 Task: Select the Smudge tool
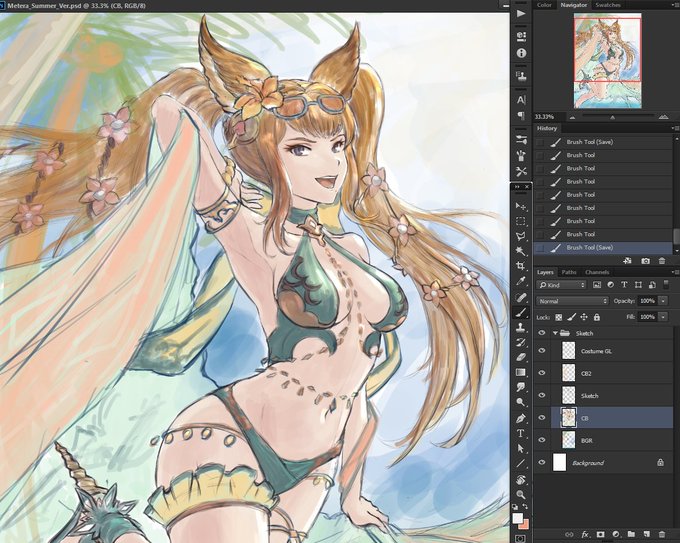[x=521, y=387]
